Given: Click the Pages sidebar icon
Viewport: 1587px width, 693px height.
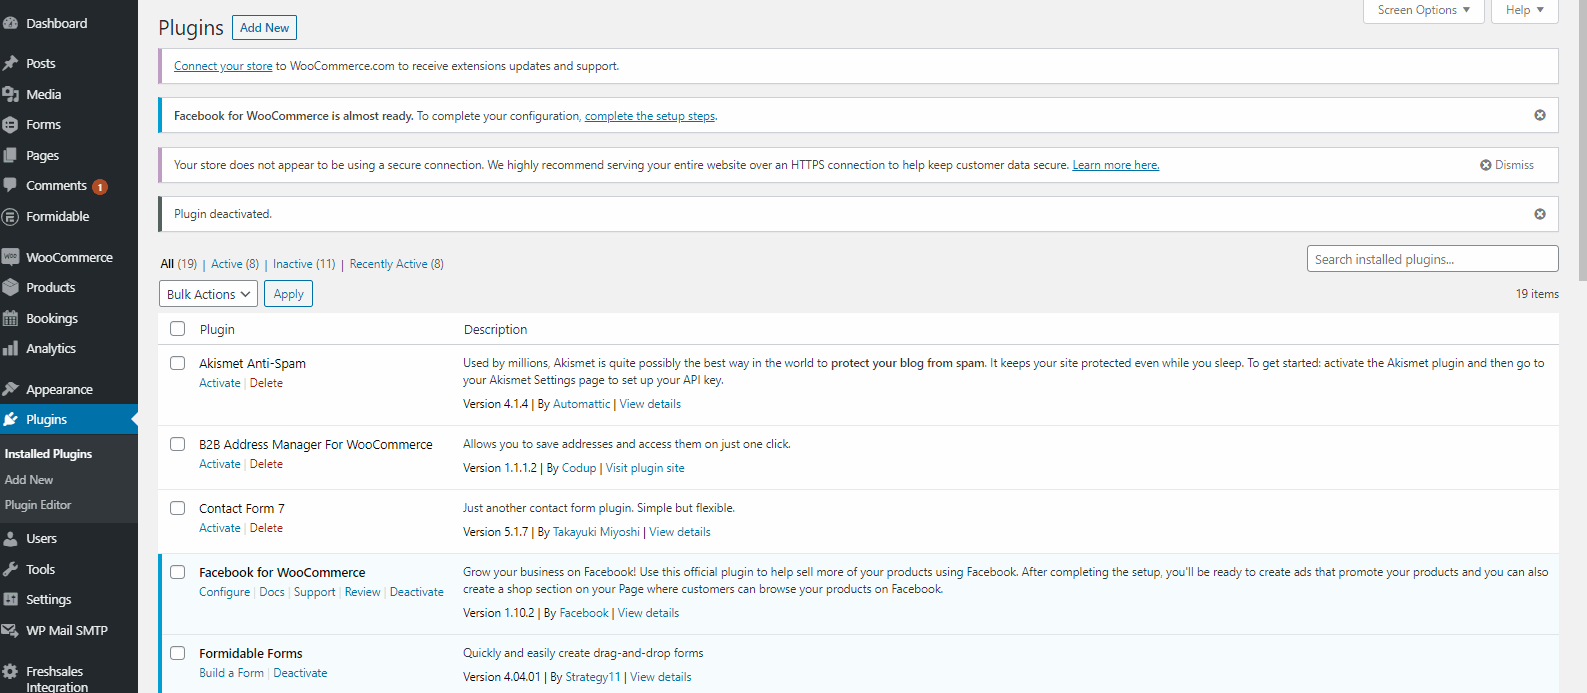Looking at the screenshot, I should point(11,155).
